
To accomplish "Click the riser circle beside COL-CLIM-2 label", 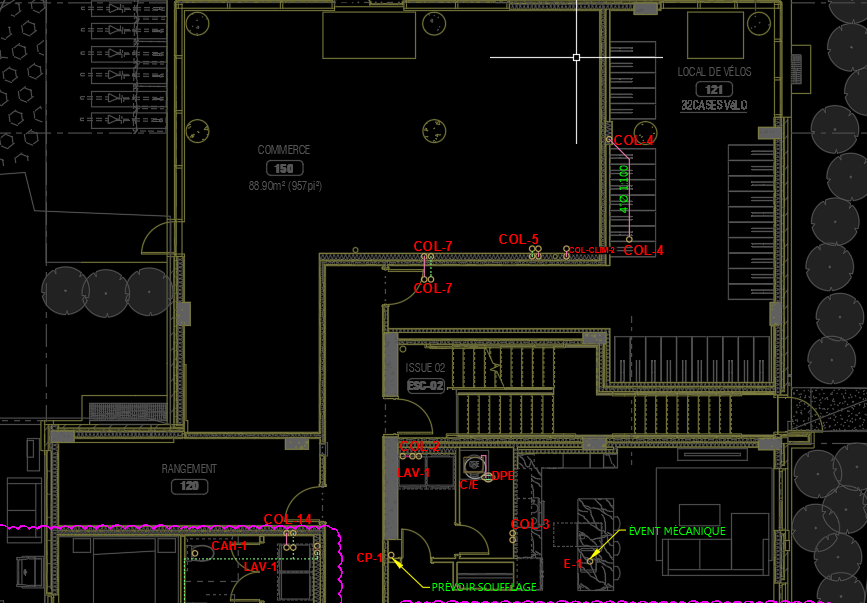I will pos(566,249).
